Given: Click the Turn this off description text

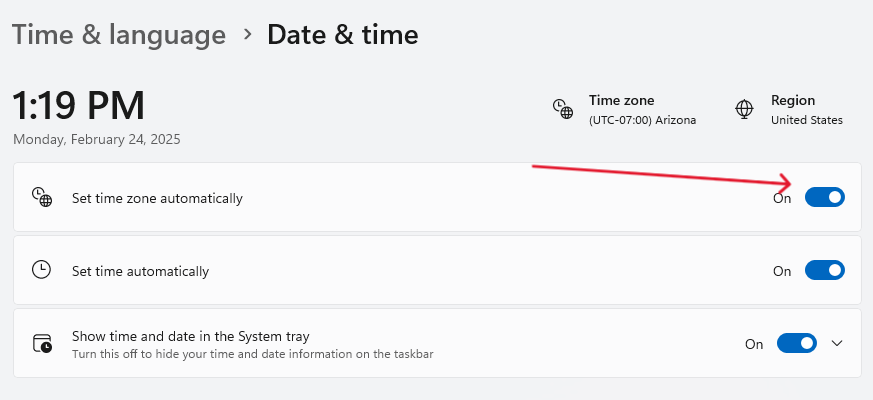Looking at the screenshot, I should (253, 354).
